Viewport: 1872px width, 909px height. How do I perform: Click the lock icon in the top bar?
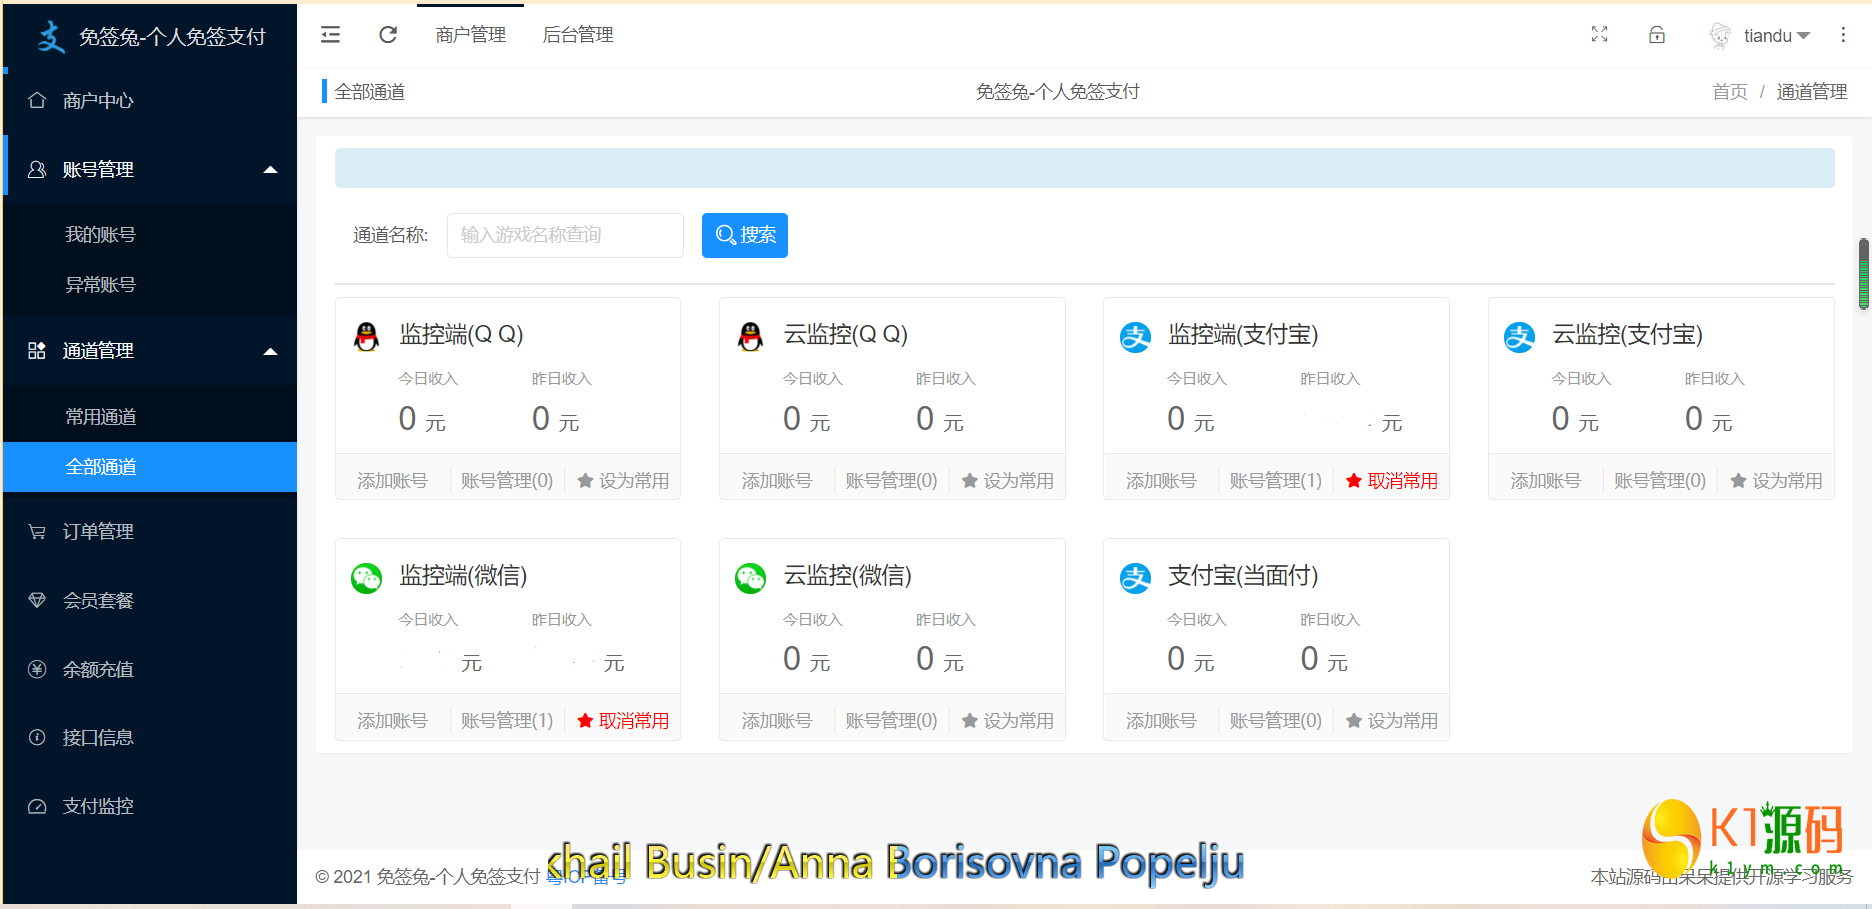(1657, 34)
